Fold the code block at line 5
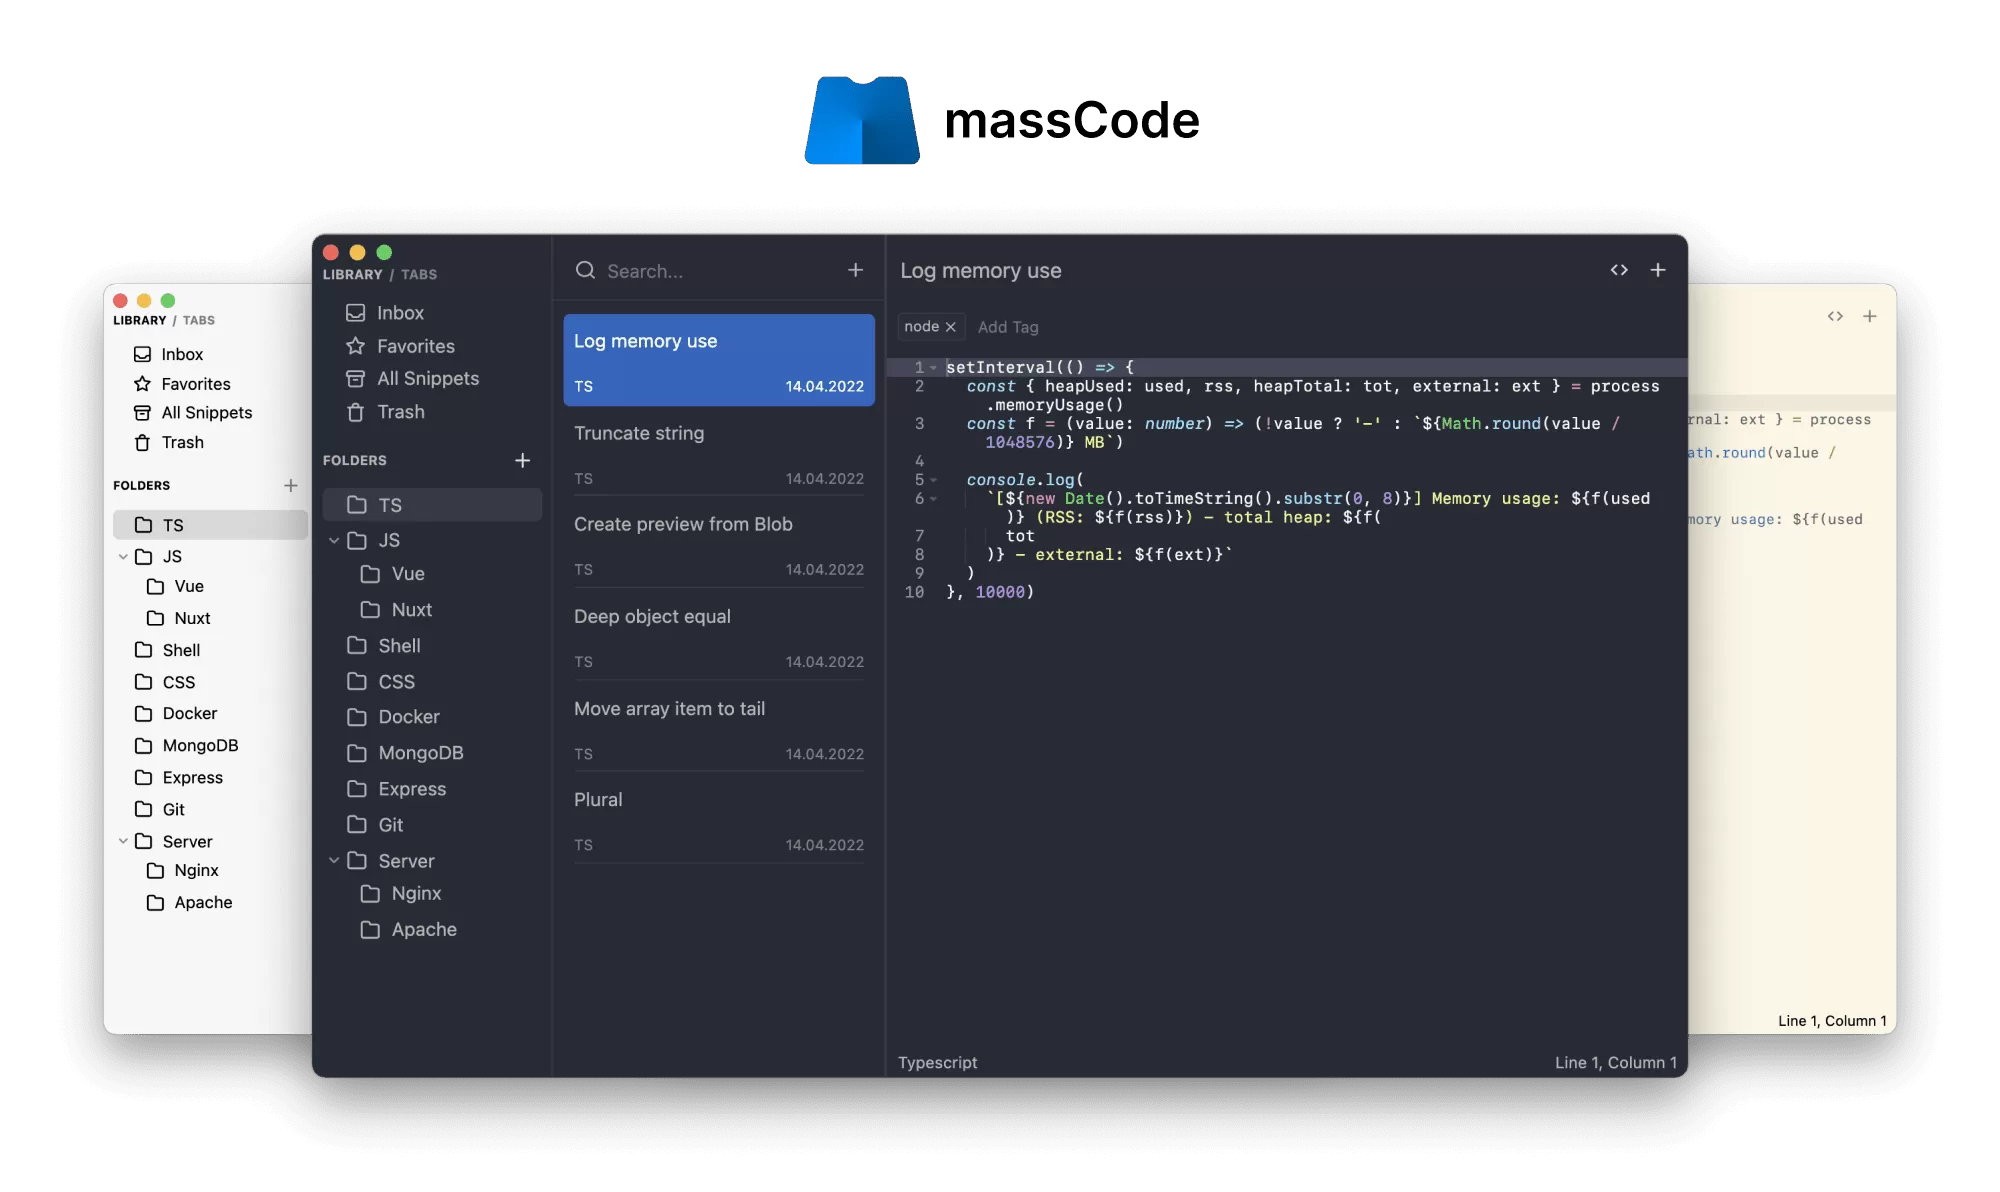The height and width of the screenshot is (1192, 2000). pyautogui.click(x=934, y=480)
